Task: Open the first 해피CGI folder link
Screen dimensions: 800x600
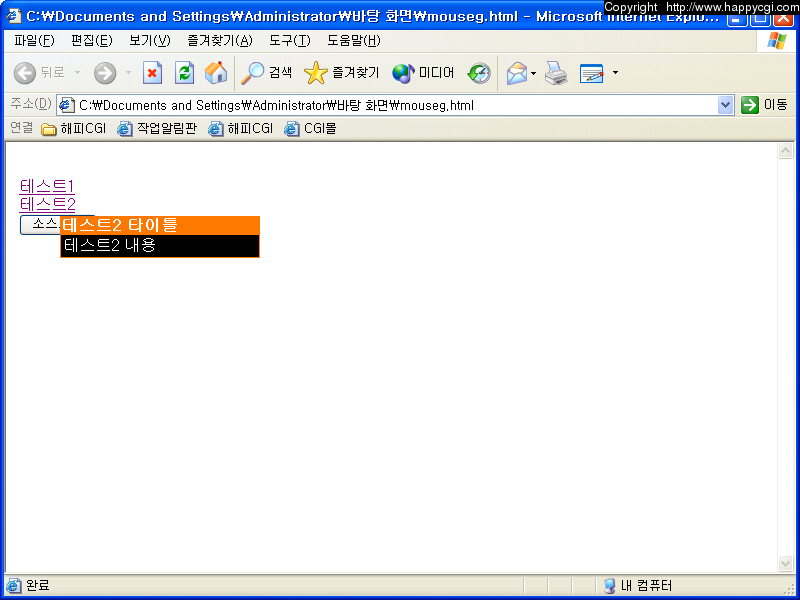Action: pos(73,129)
